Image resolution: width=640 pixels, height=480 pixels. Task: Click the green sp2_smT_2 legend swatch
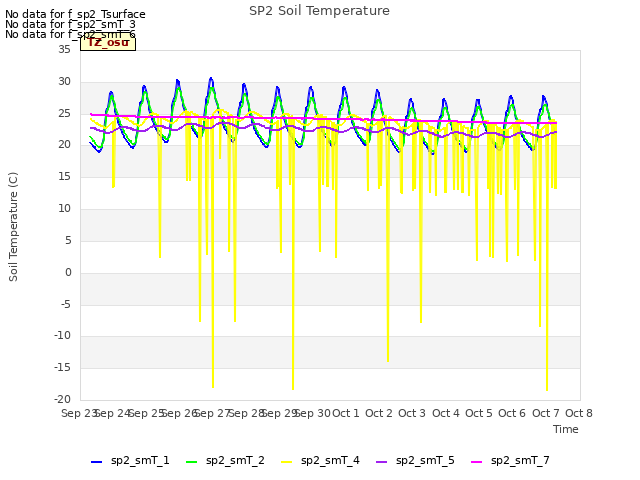click(x=191, y=462)
